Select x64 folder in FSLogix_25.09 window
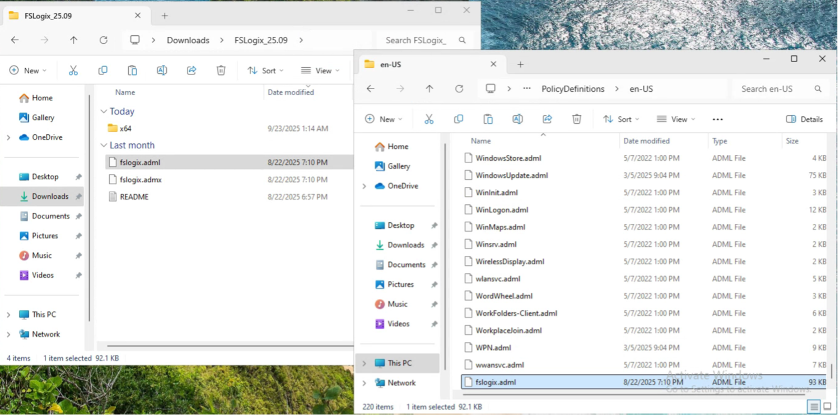Viewport: 840px width, 418px height. click(x=125, y=129)
